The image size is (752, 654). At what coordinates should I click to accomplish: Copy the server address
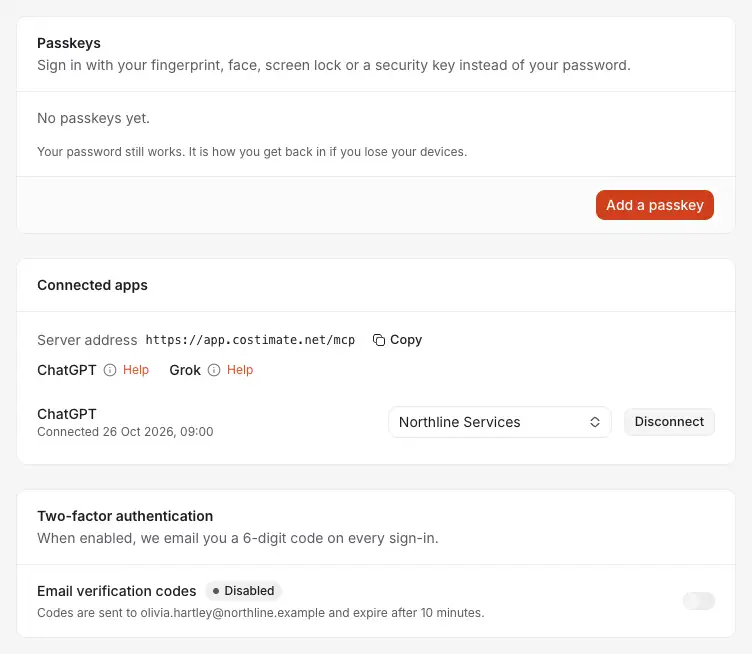click(397, 340)
